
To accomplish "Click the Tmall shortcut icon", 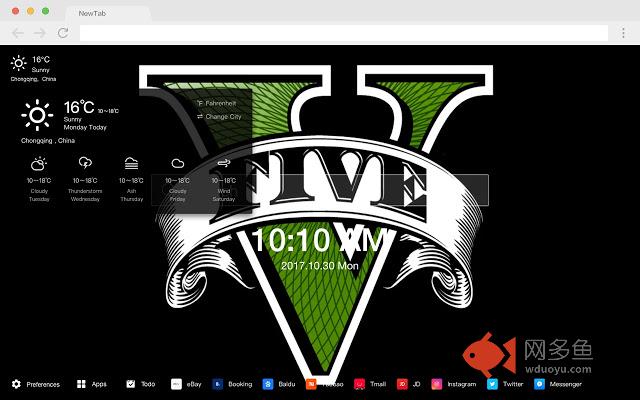I will (358, 384).
